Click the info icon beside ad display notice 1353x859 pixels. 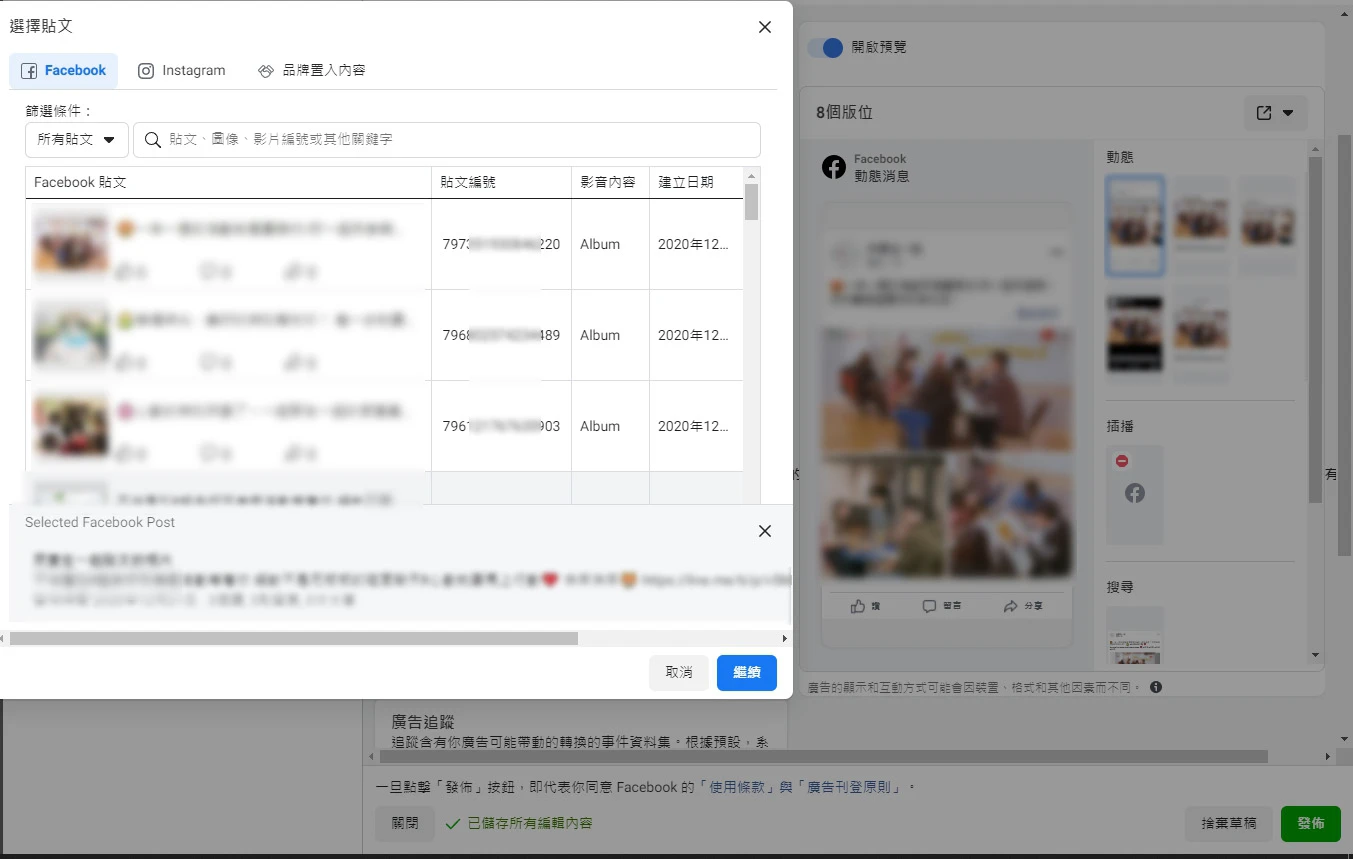[x=1156, y=687]
